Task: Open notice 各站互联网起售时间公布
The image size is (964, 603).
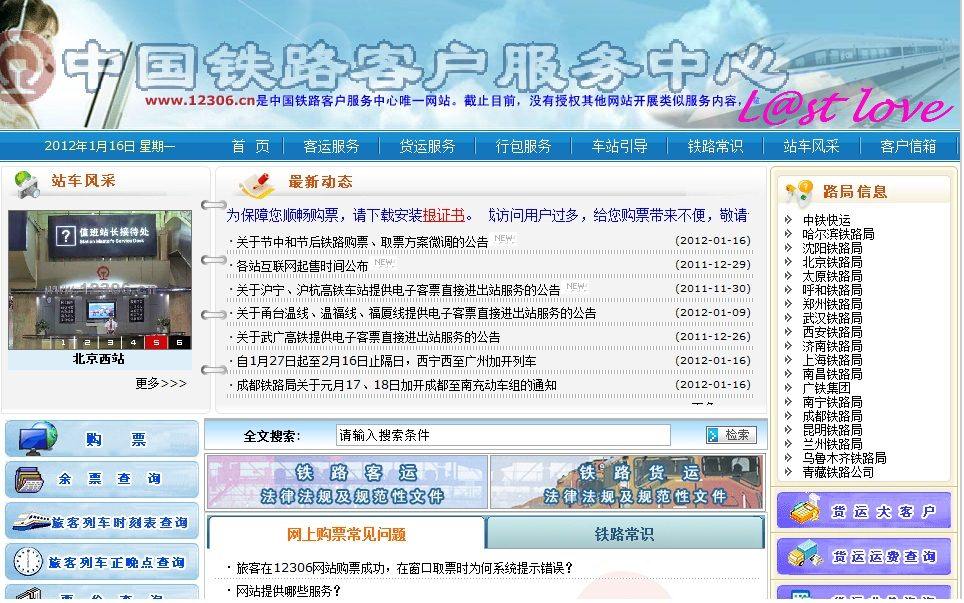Action: pos(302,266)
